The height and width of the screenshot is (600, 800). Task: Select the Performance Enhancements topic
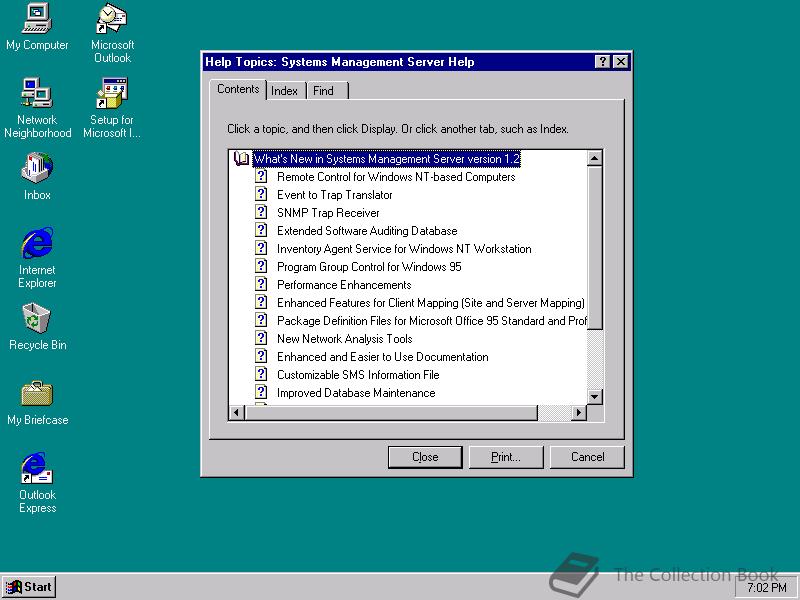(x=344, y=285)
